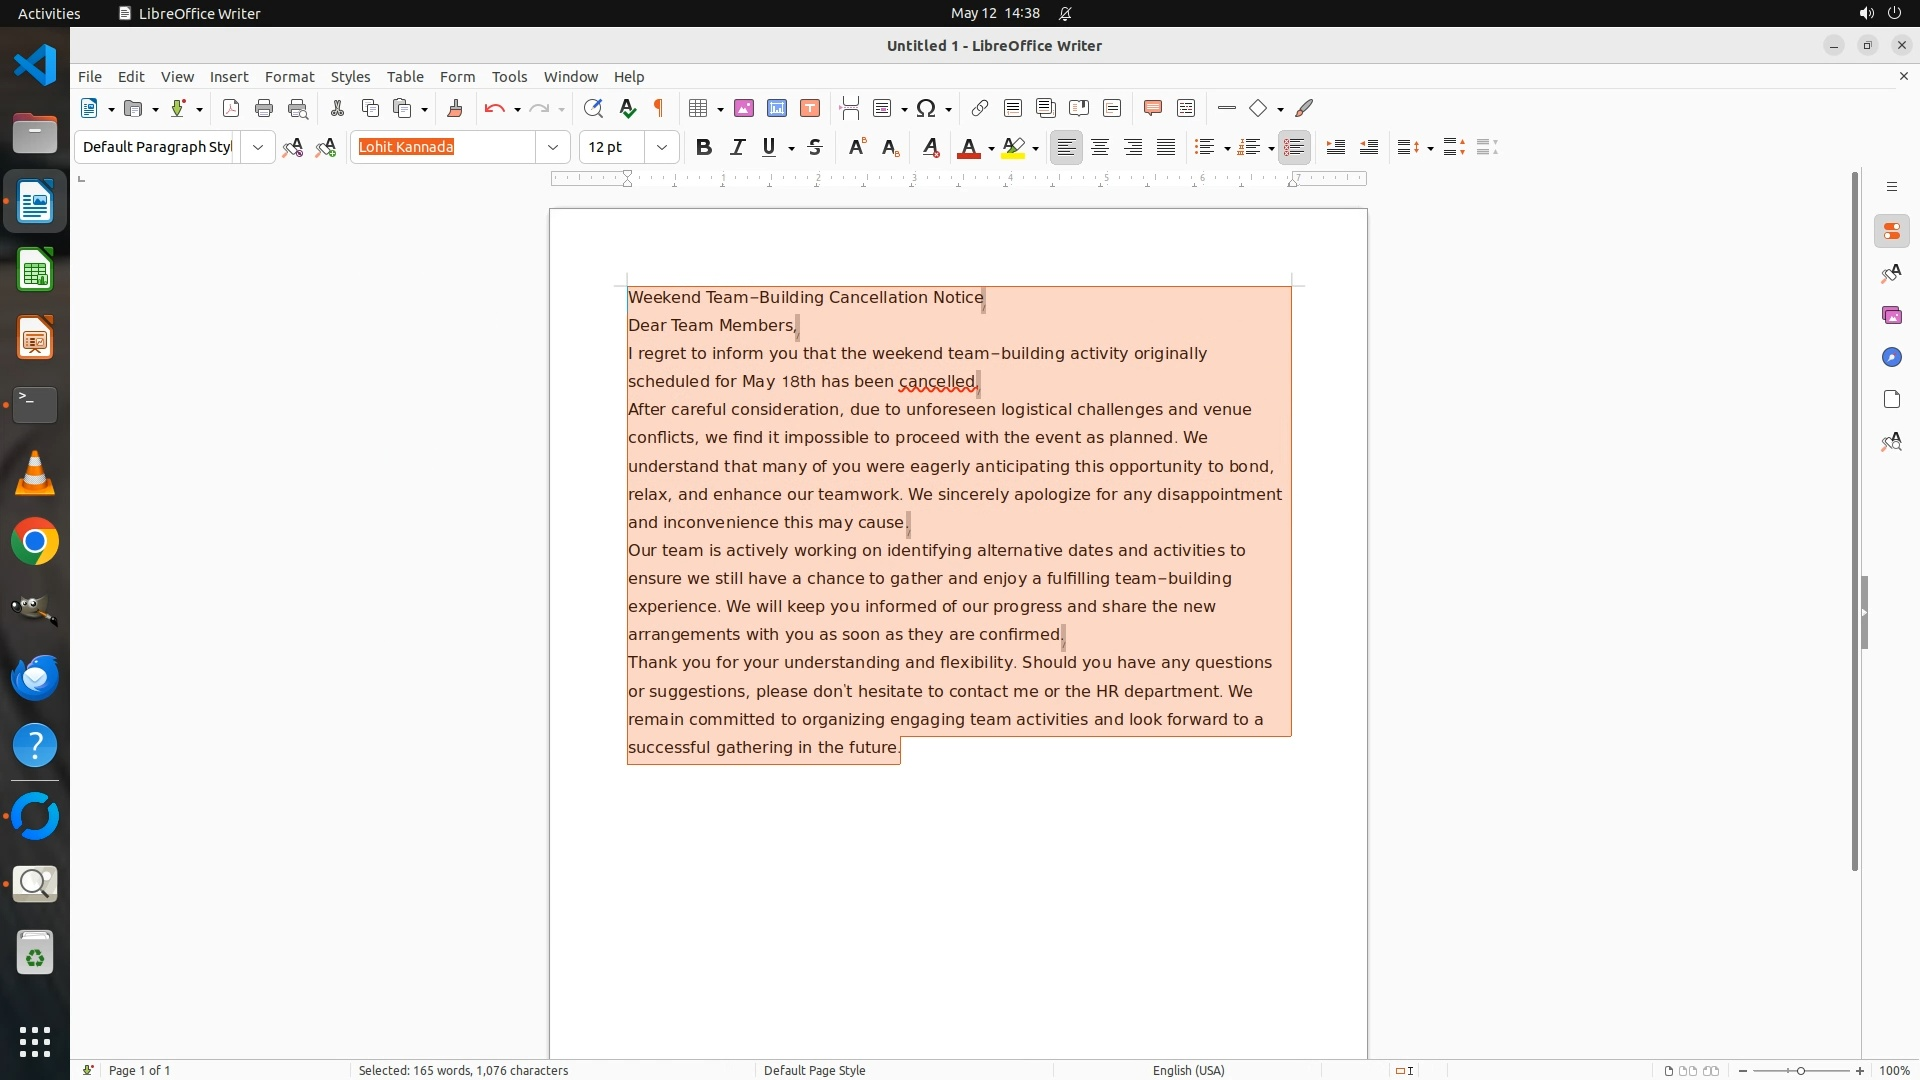Viewport: 1920px width, 1080px height.
Task: Open the font size dropdown
Action: tap(662, 147)
